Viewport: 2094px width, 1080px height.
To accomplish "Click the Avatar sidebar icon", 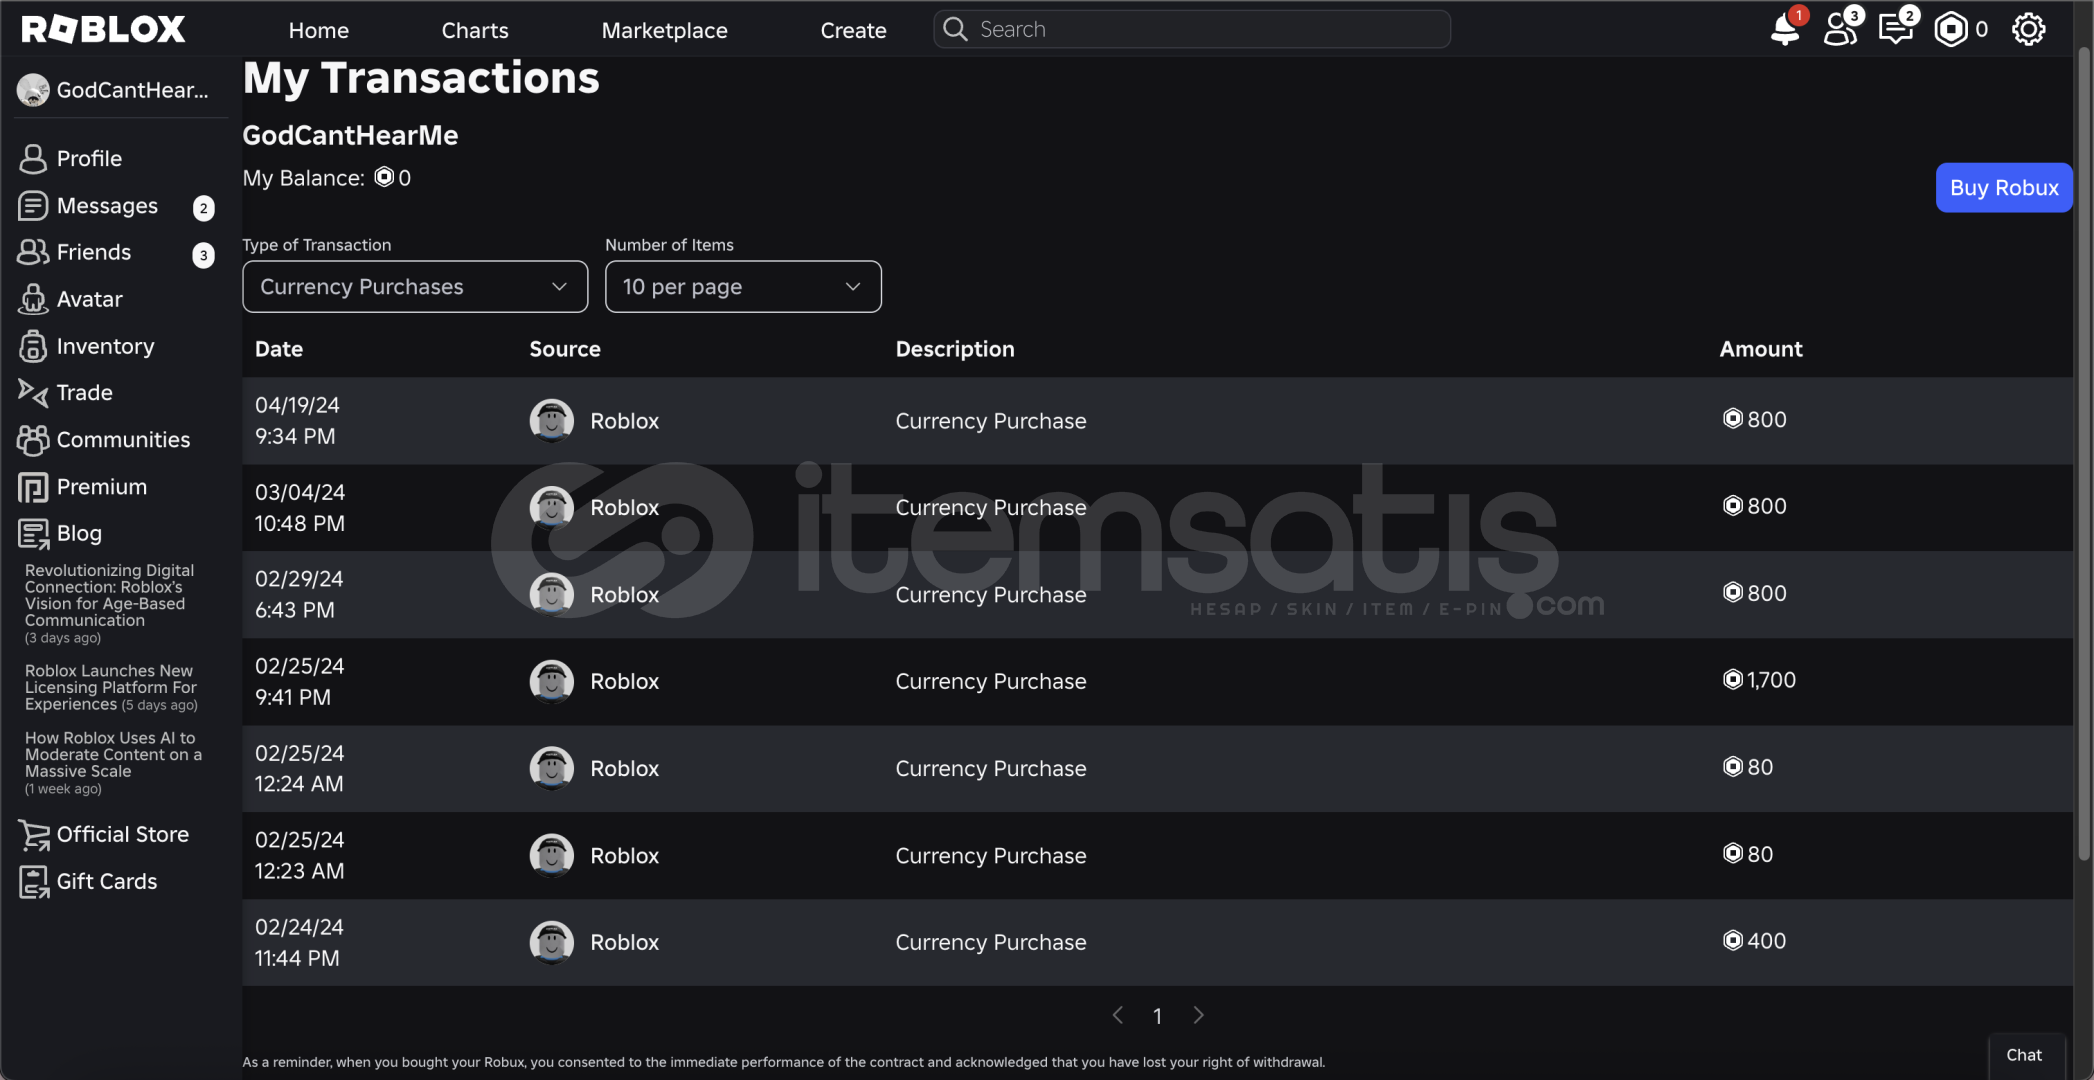I will pyautogui.click(x=33, y=299).
